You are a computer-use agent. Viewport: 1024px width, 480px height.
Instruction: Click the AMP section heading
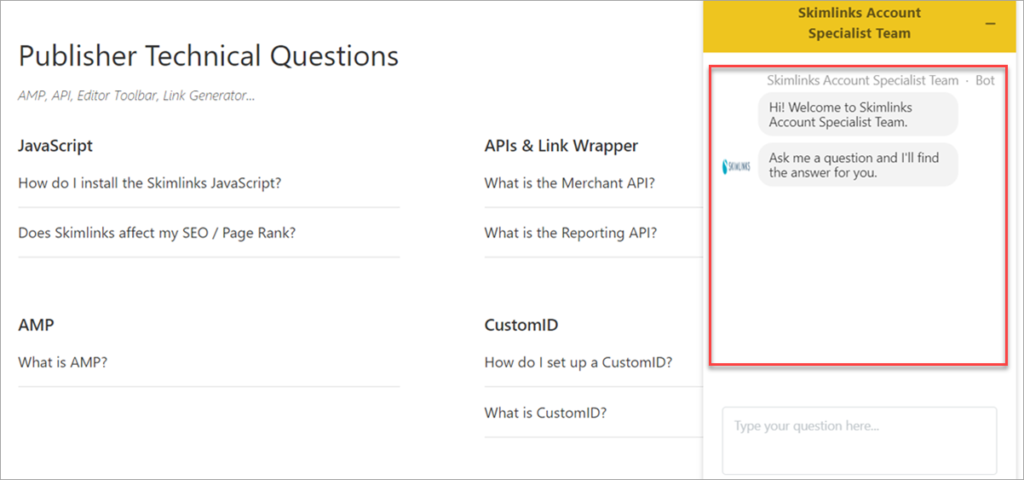coord(38,325)
